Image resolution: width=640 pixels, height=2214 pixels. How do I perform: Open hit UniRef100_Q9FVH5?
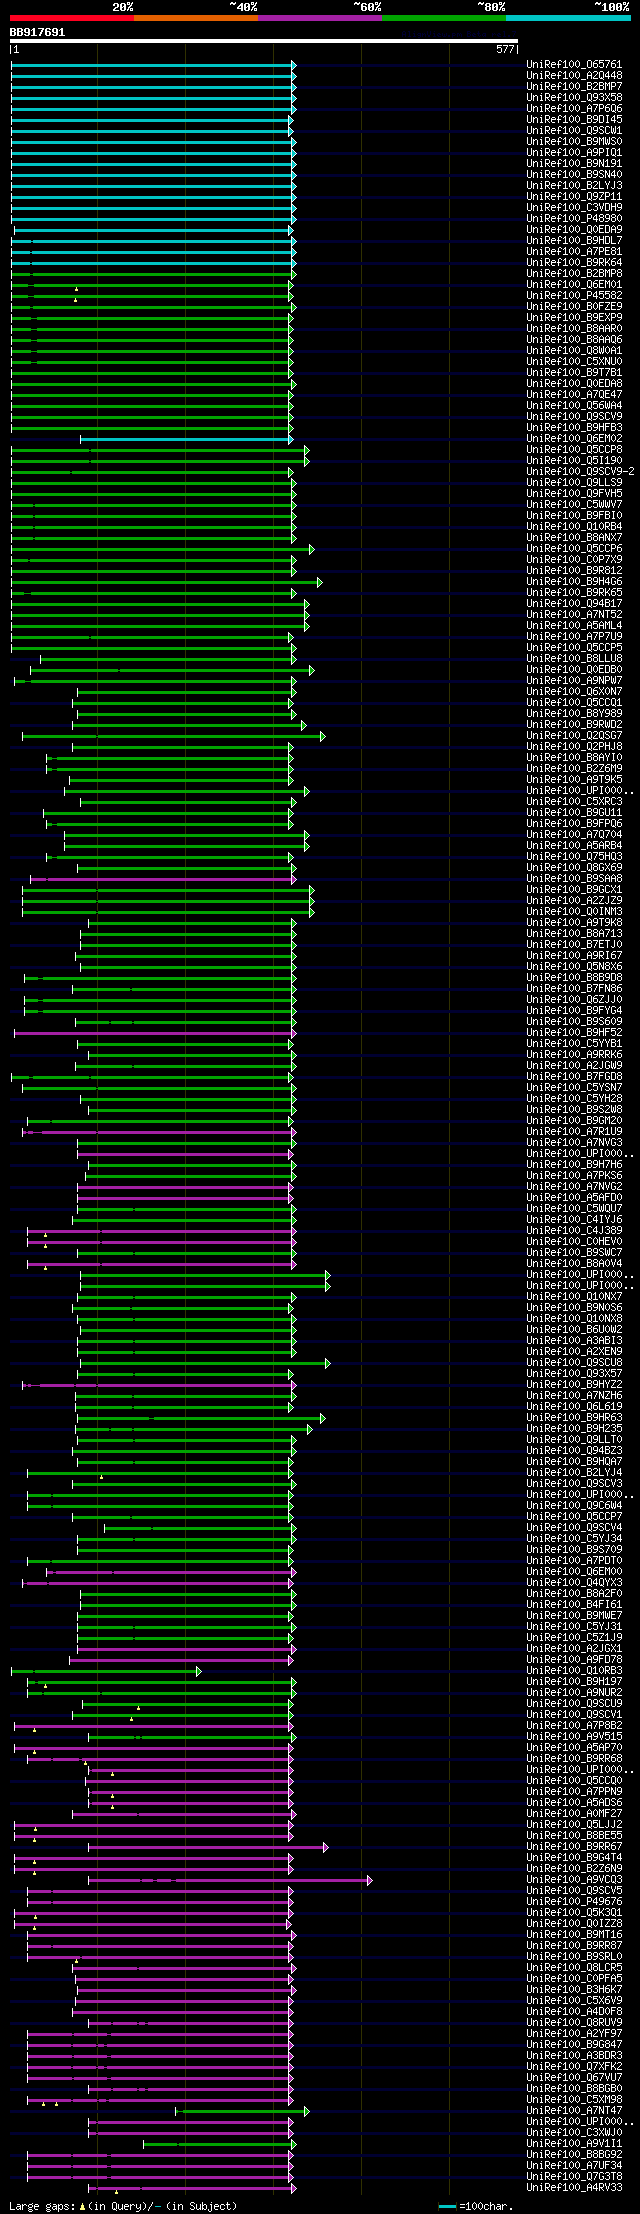click(574, 494)
